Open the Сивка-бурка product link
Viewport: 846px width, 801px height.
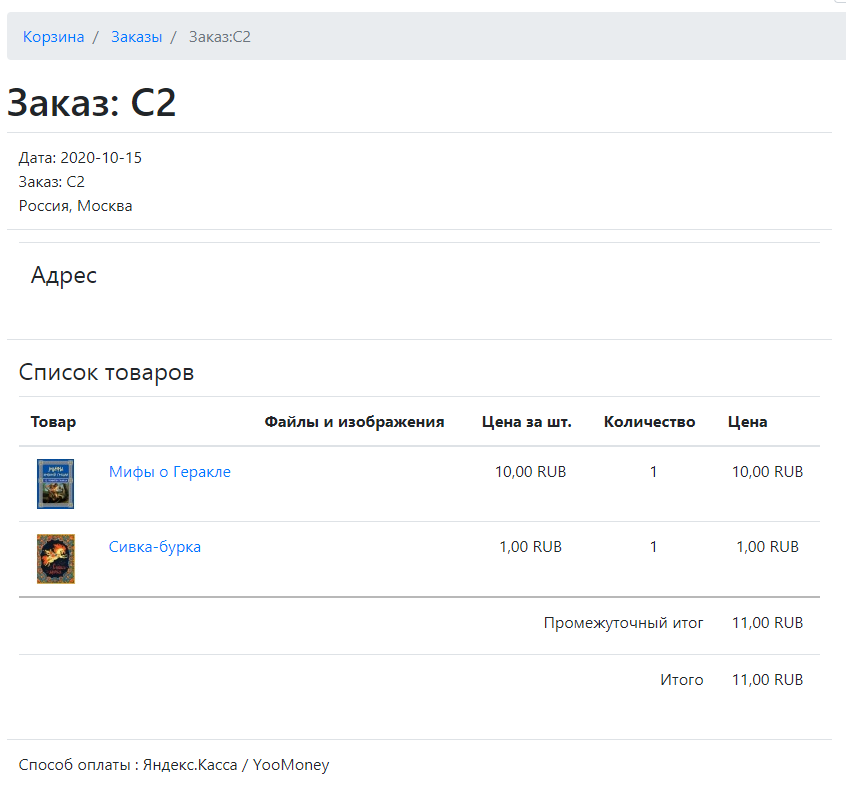point(155,547)
